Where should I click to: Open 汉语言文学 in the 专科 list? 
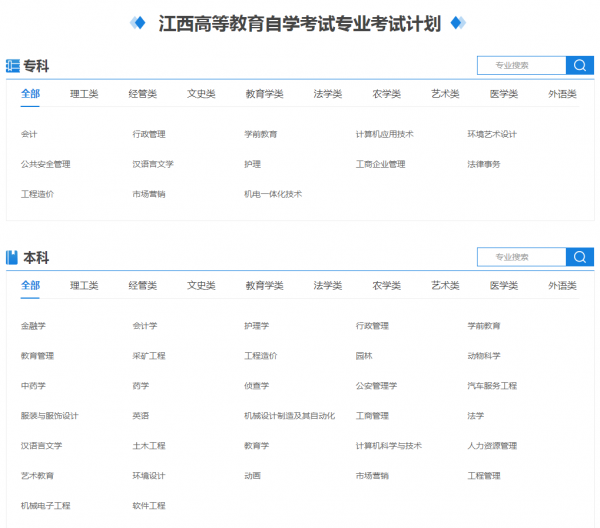tap(153, 164)
